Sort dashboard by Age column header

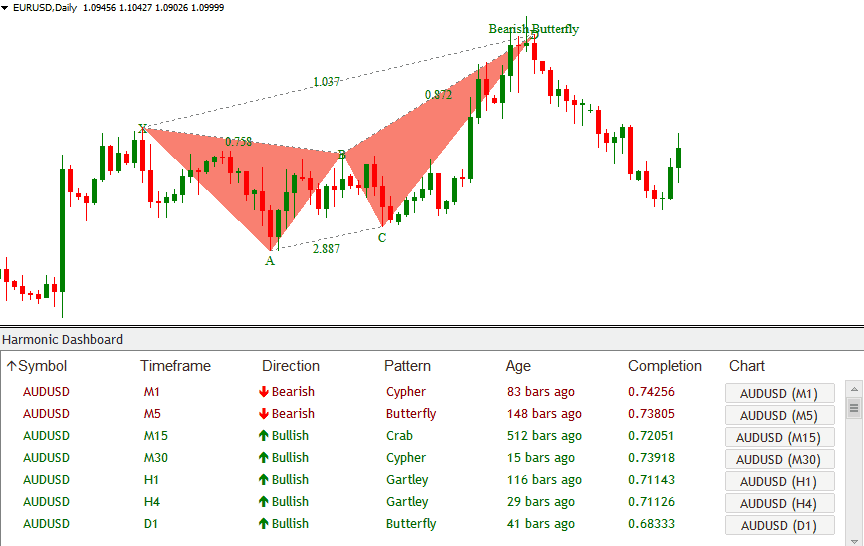518,366
